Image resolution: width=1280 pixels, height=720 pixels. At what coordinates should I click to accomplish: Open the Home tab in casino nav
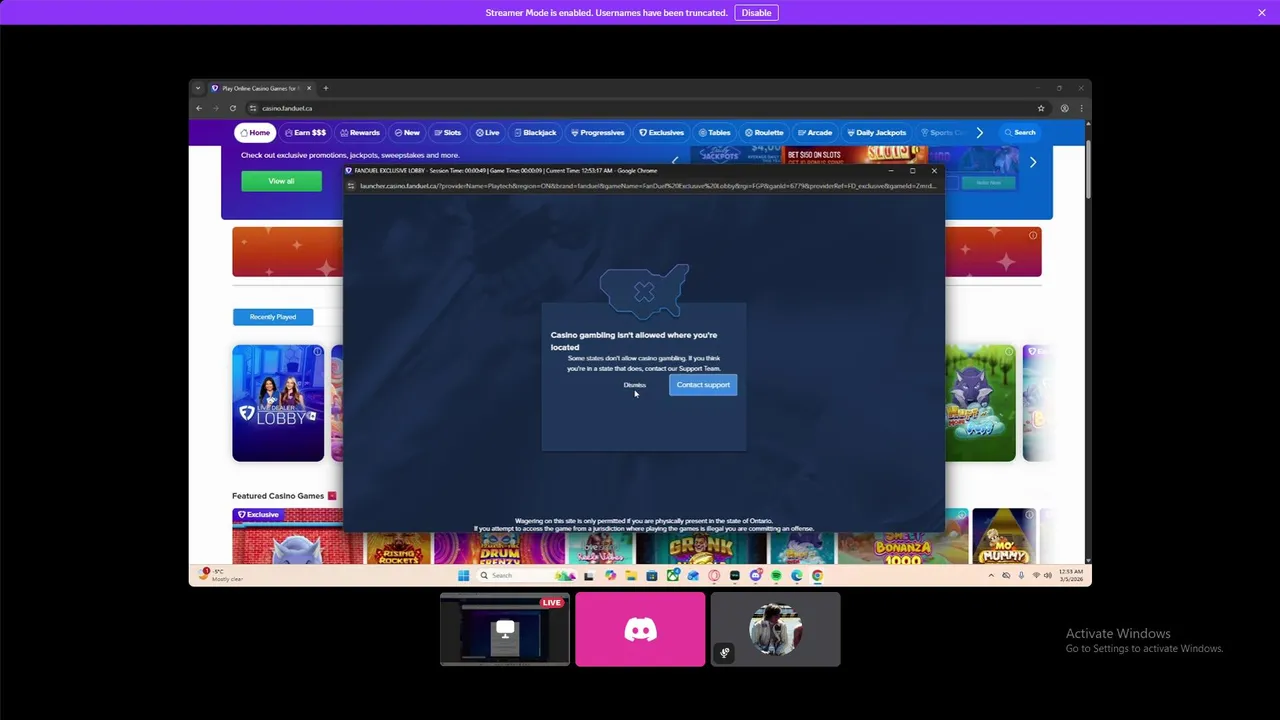tap(255, 132)
